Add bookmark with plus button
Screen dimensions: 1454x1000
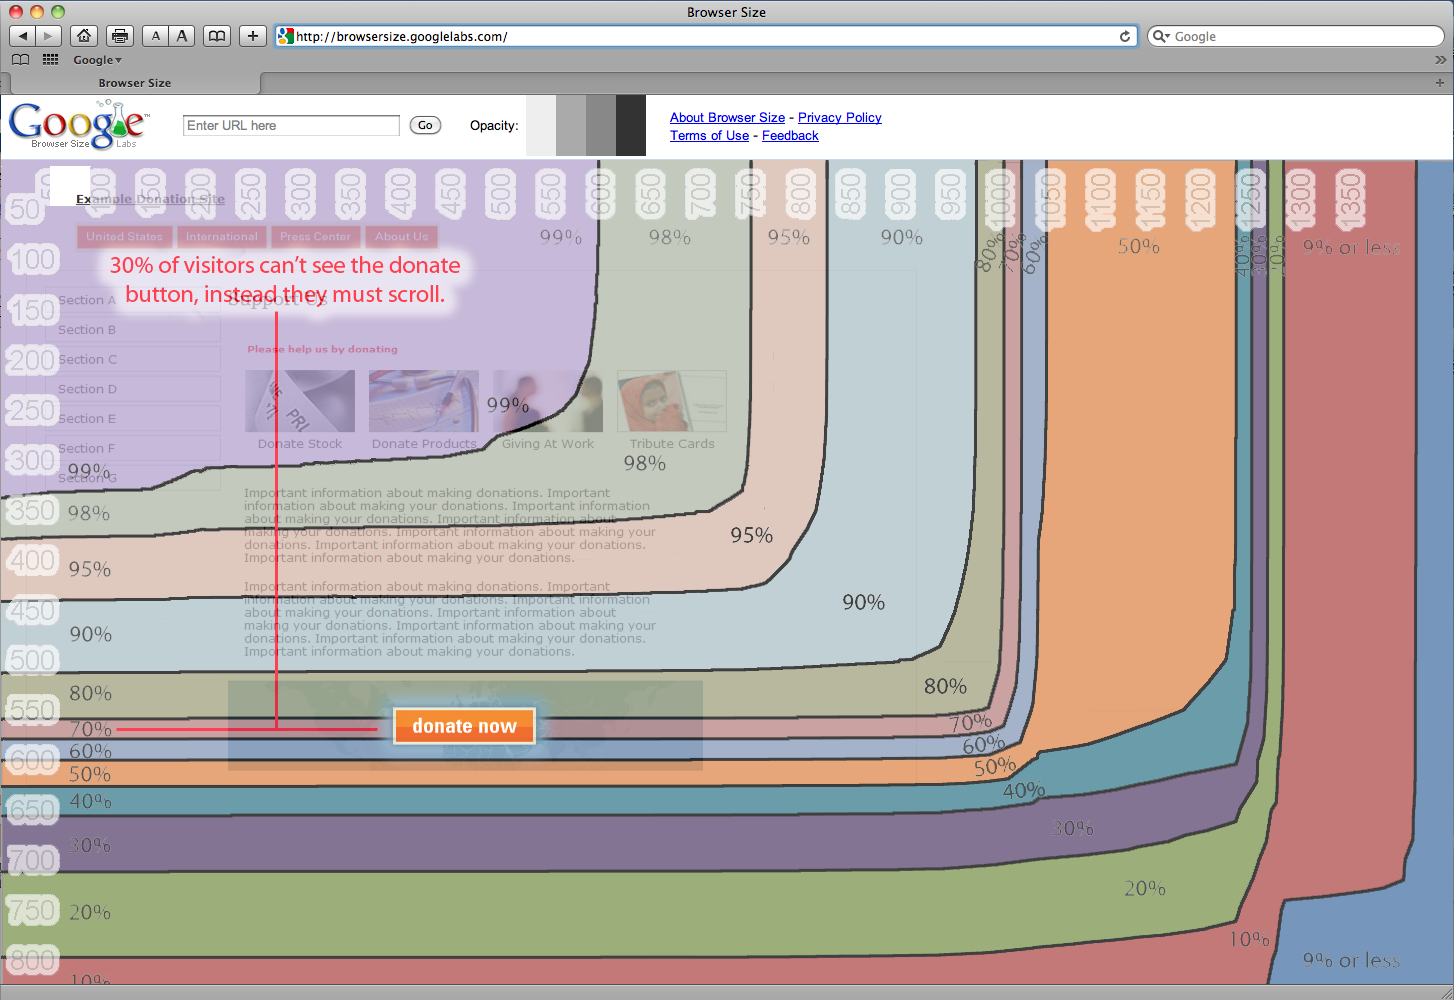coord(253,36)
